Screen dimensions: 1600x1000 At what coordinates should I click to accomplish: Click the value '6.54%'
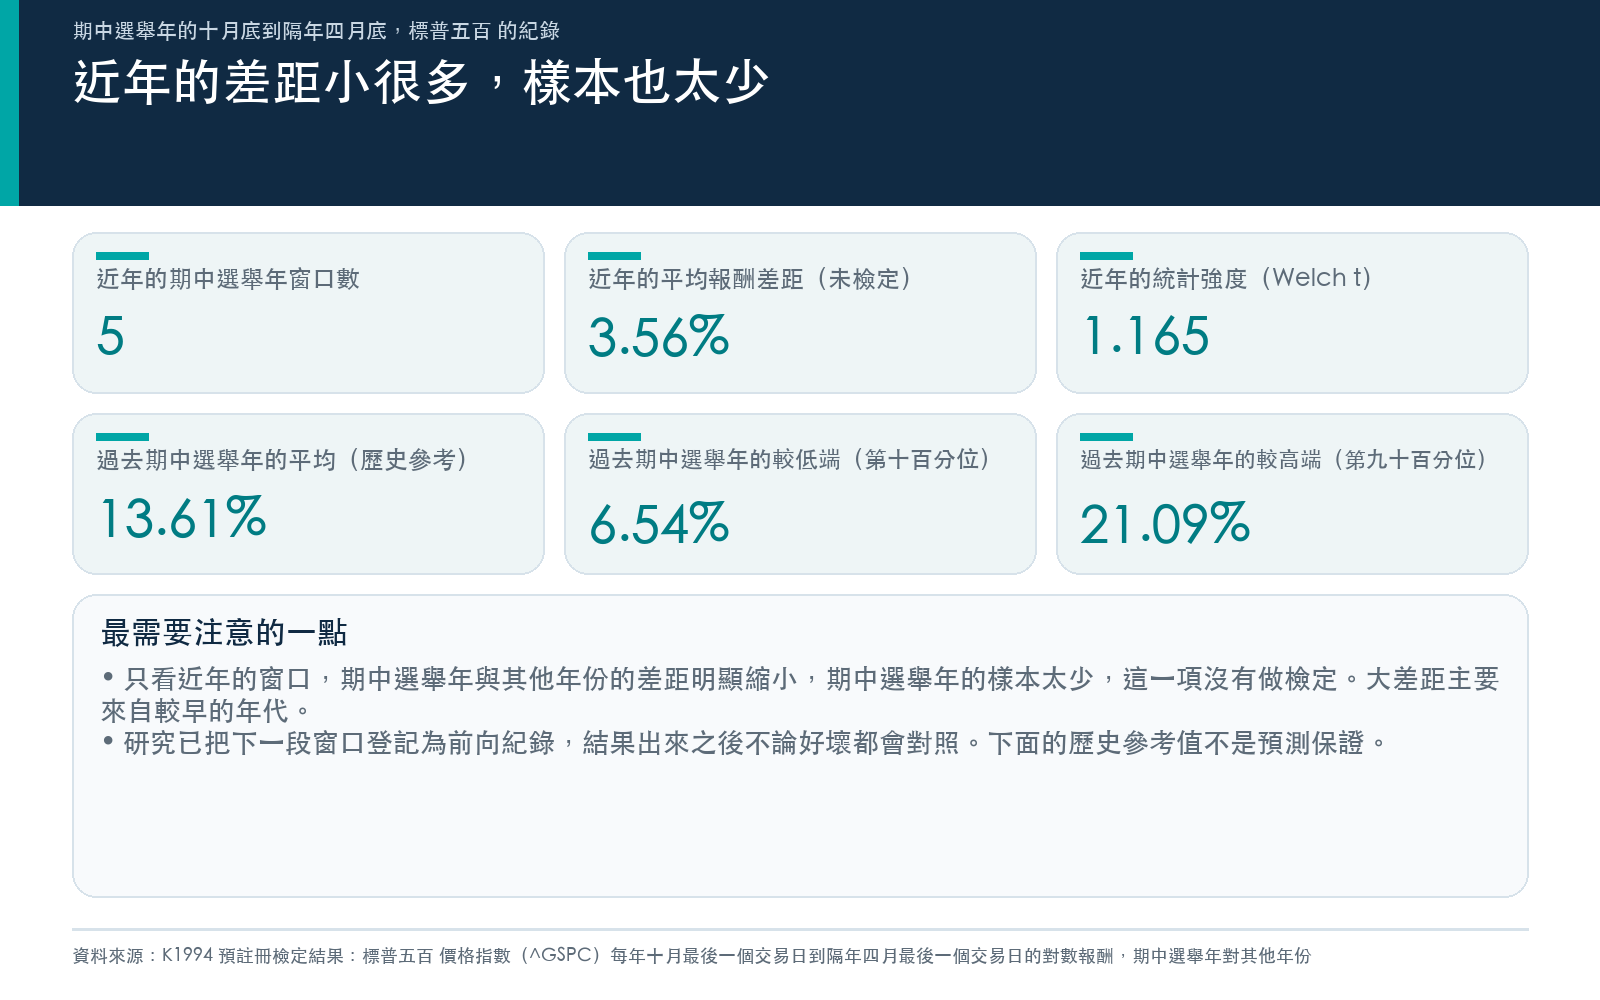point(659,524)
